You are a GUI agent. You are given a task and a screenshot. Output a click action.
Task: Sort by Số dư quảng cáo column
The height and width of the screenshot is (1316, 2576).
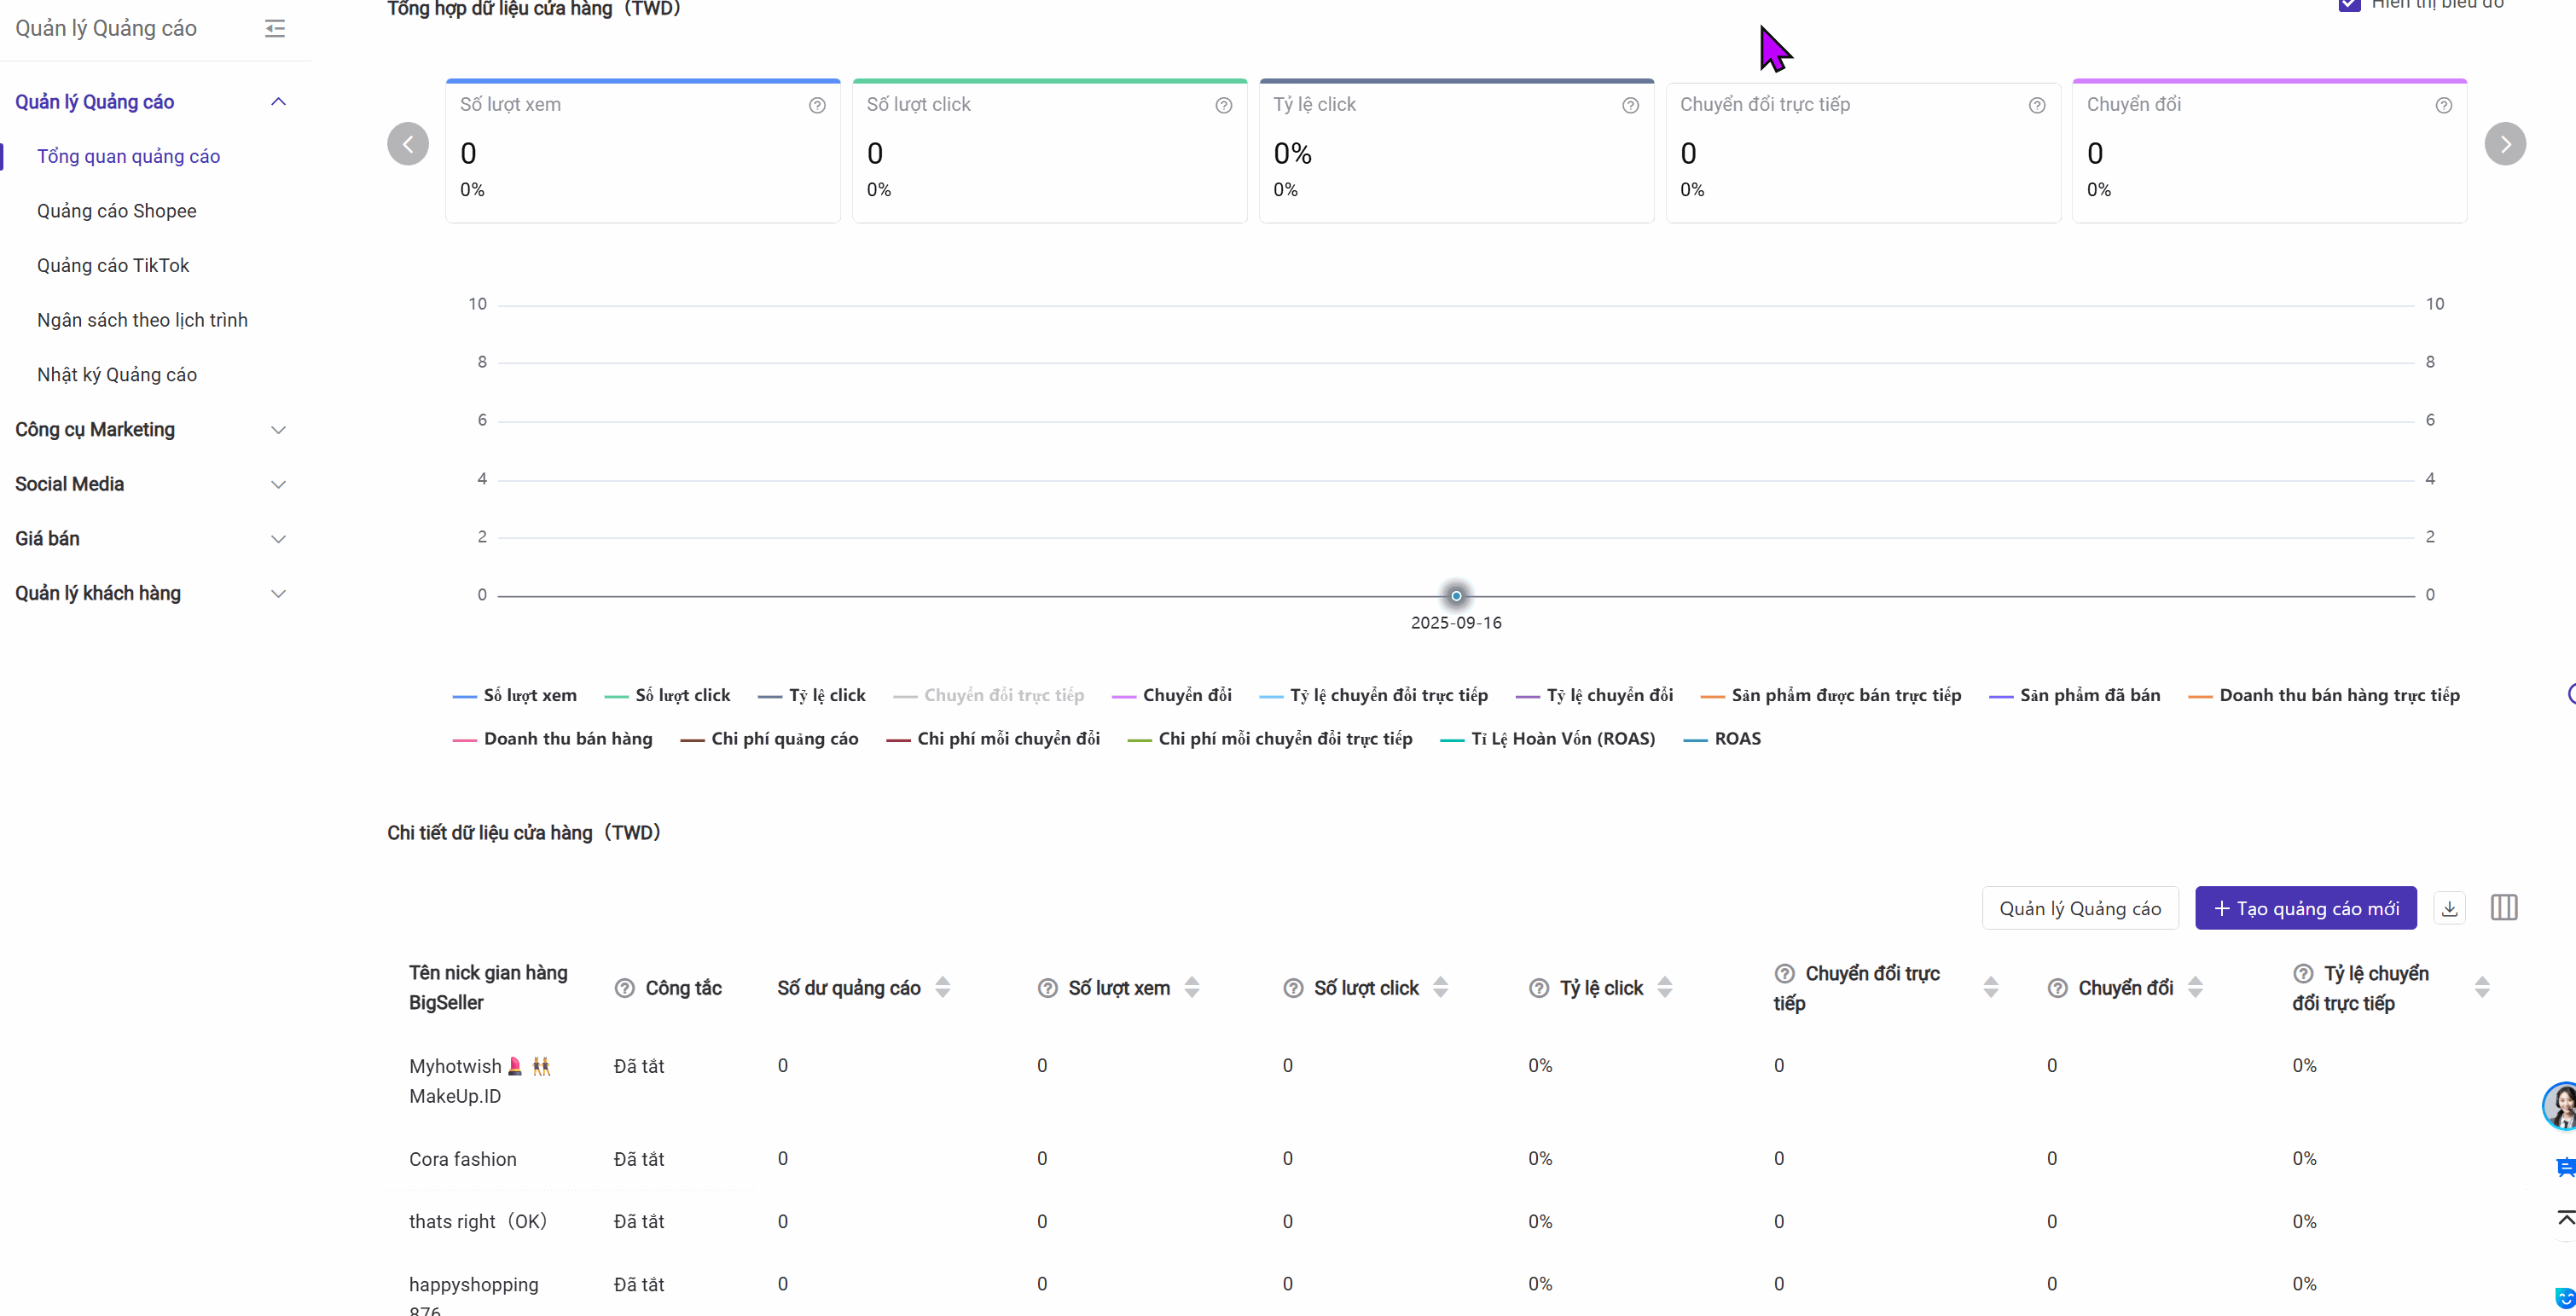[942, 988]
